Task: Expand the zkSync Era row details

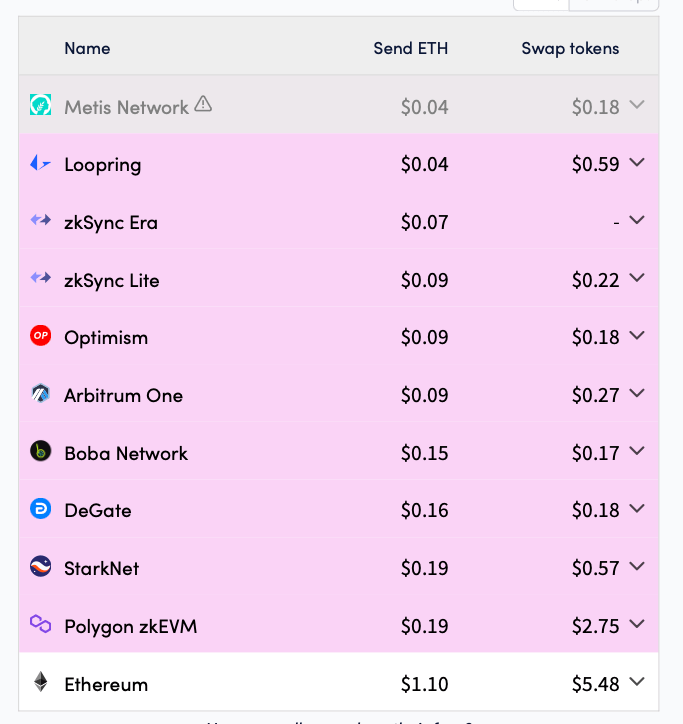Action: [637, 220]
